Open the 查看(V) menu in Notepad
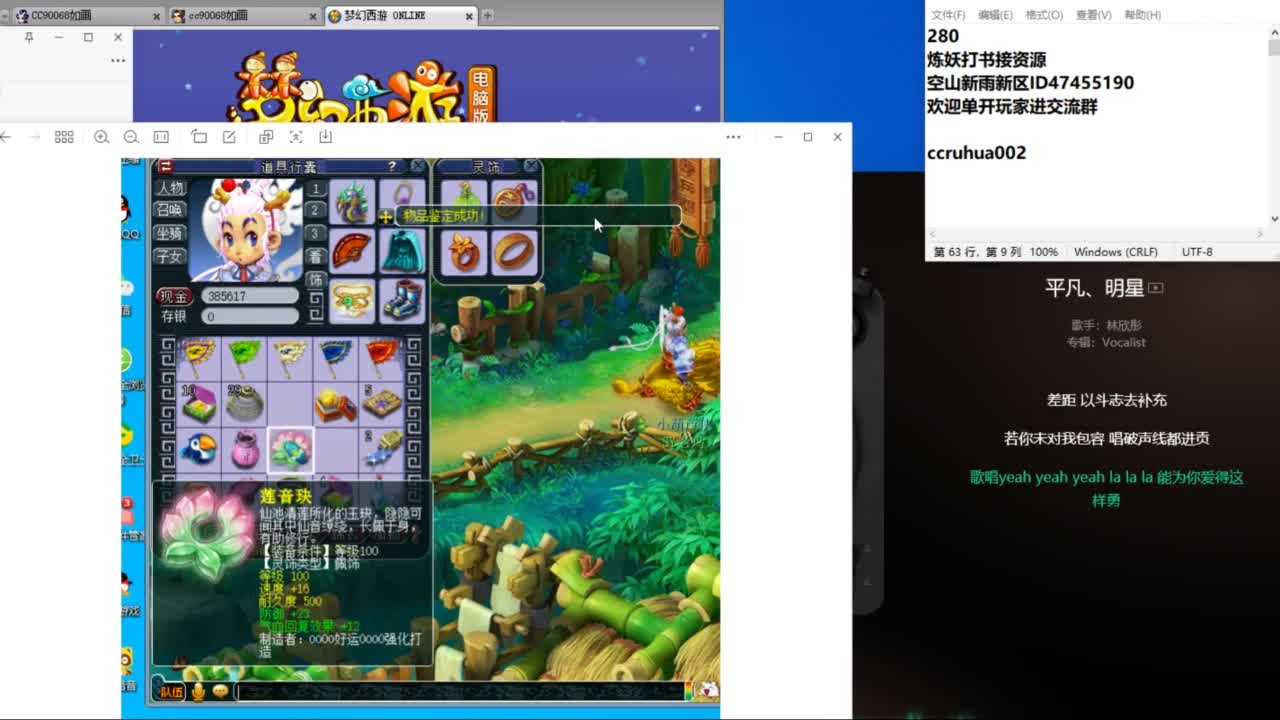Viewport: 1280px width, 720px height. click(1093, 15)
